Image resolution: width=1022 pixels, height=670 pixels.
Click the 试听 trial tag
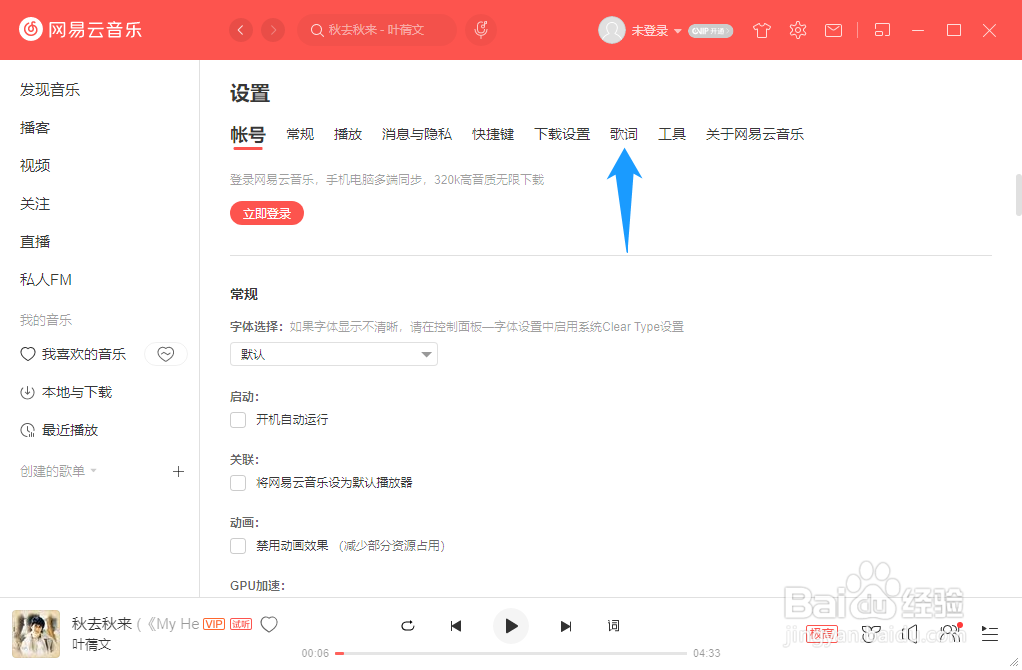[241, 624]
